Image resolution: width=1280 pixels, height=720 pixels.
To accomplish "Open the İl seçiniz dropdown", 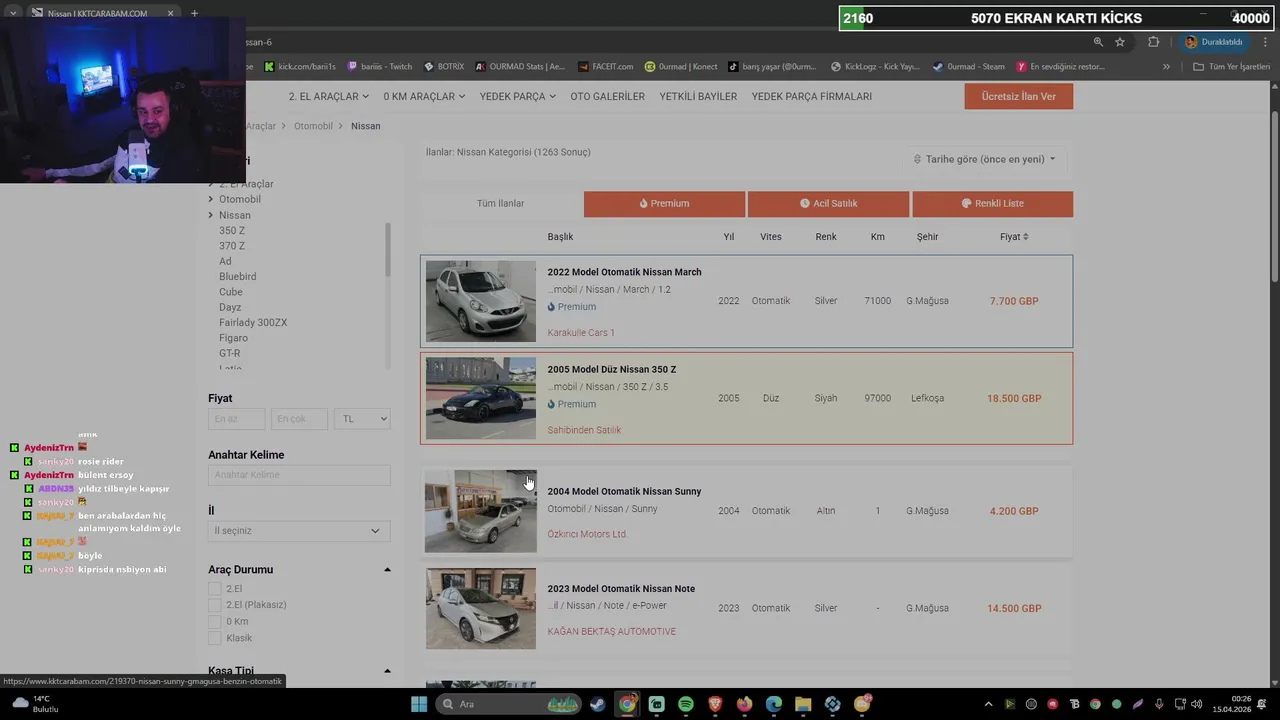I will pyautogui.click(x=299, y=531).
